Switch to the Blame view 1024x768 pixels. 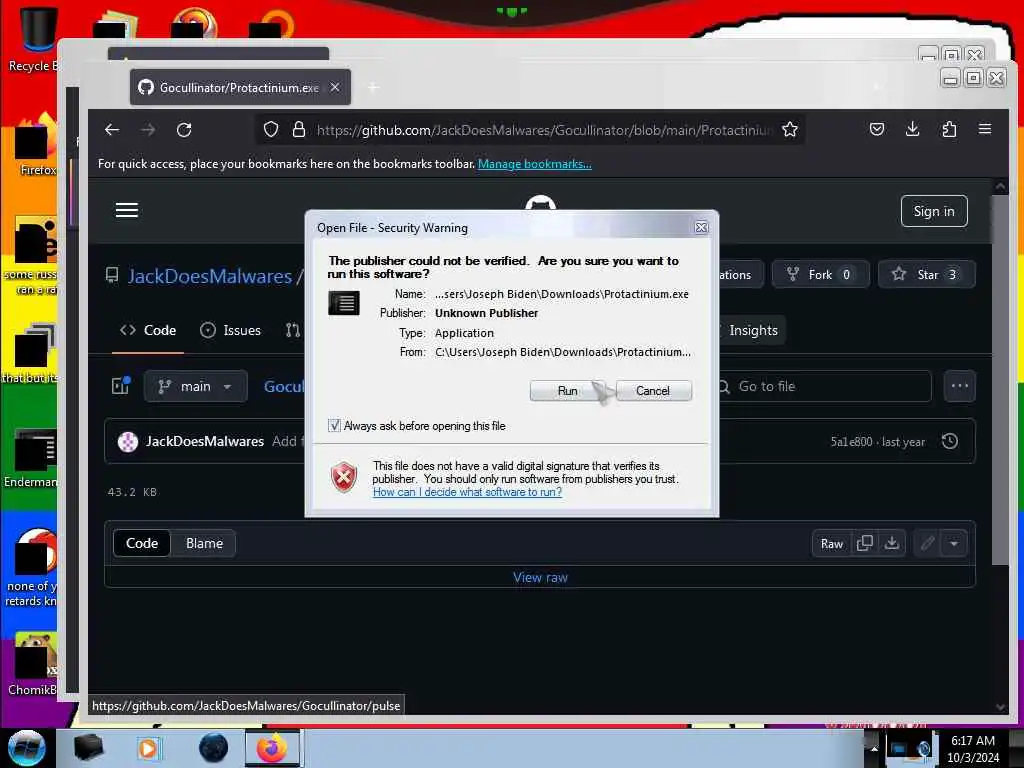click(204, 543)
